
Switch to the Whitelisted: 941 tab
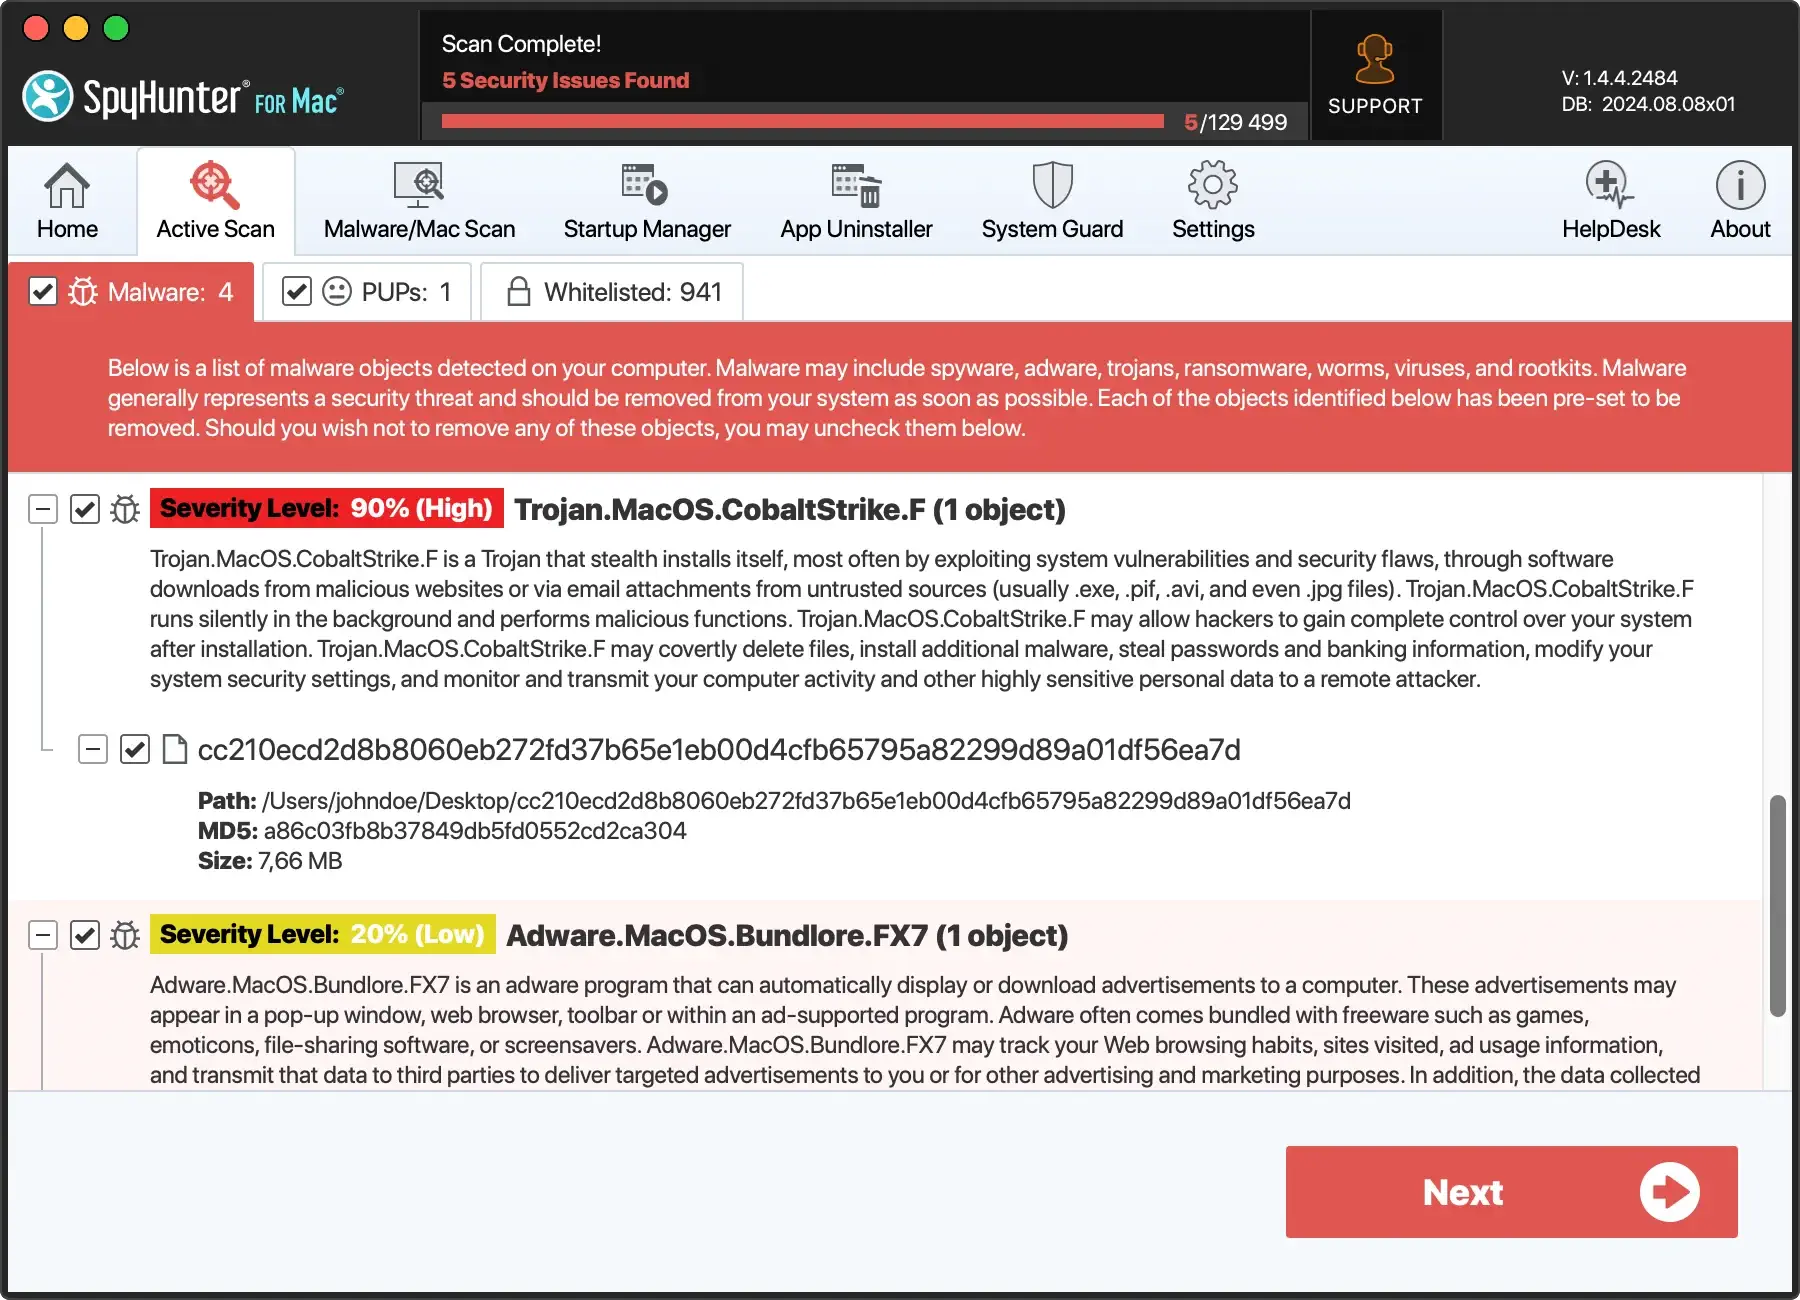pos(612,292)
